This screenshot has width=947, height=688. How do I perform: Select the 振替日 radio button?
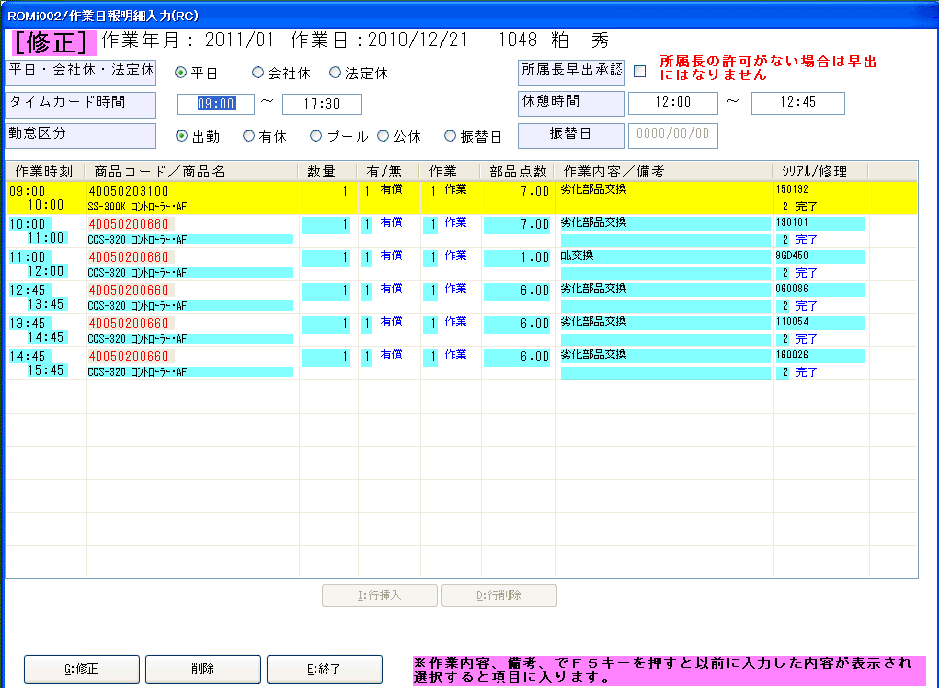(x=450, y=137)
